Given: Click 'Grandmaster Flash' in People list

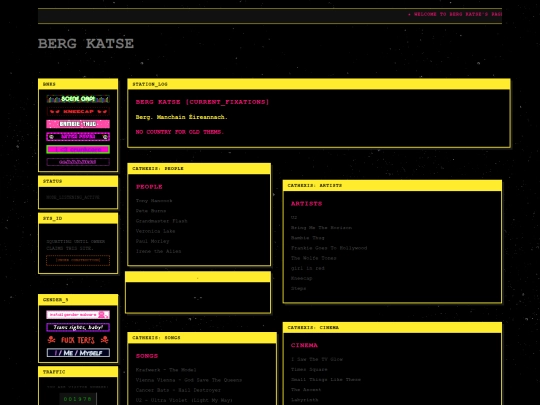Looking at the screenshot, I should 162,221.
